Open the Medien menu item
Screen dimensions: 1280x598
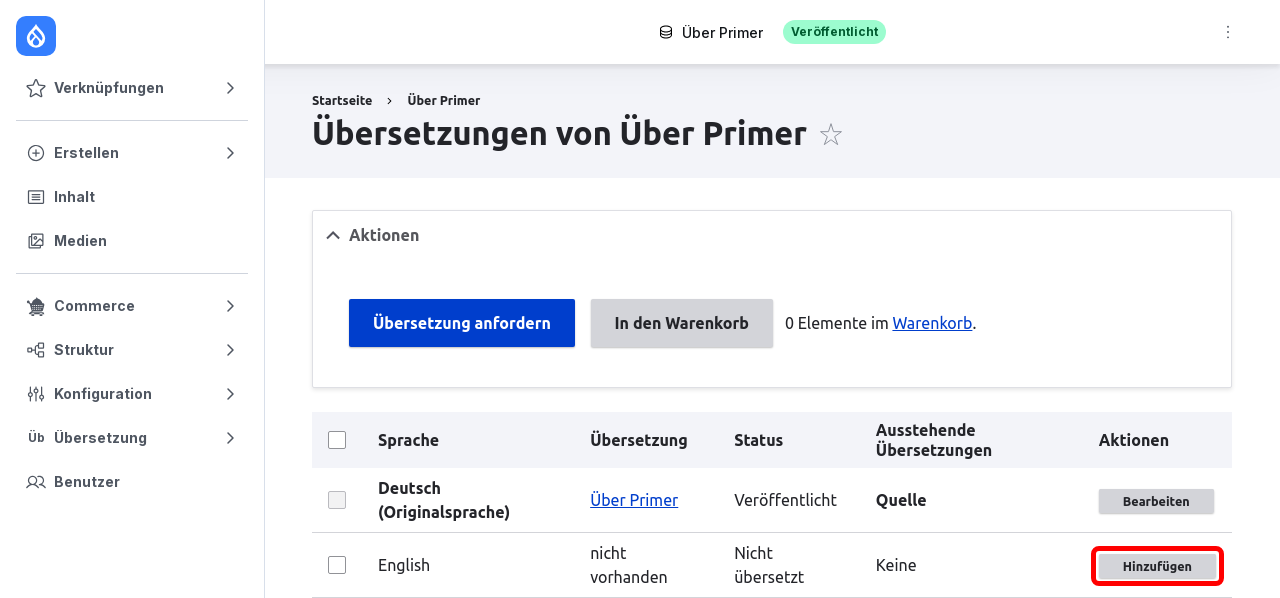[132, 241]
